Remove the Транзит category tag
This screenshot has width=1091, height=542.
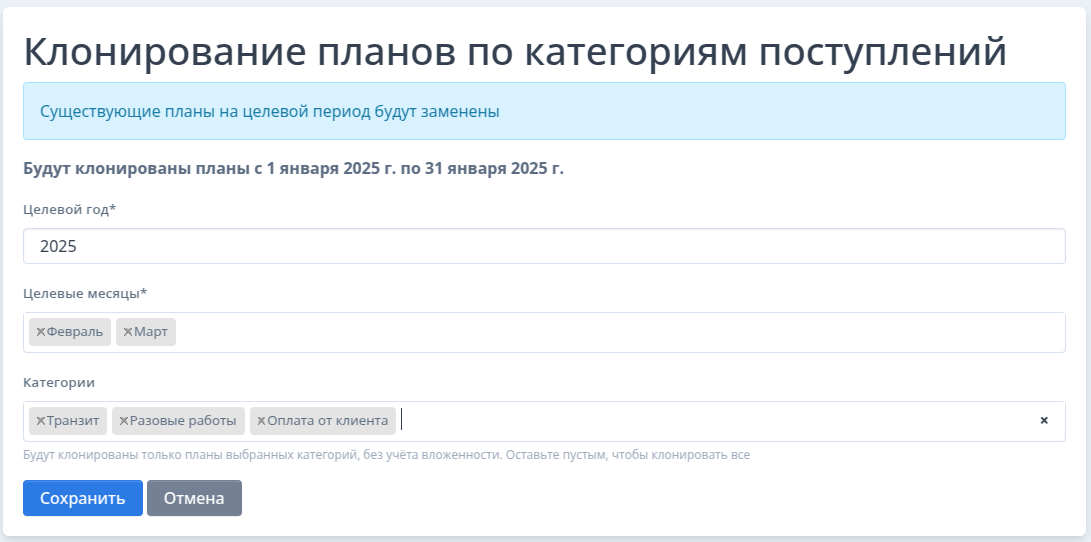pos(40,421)
